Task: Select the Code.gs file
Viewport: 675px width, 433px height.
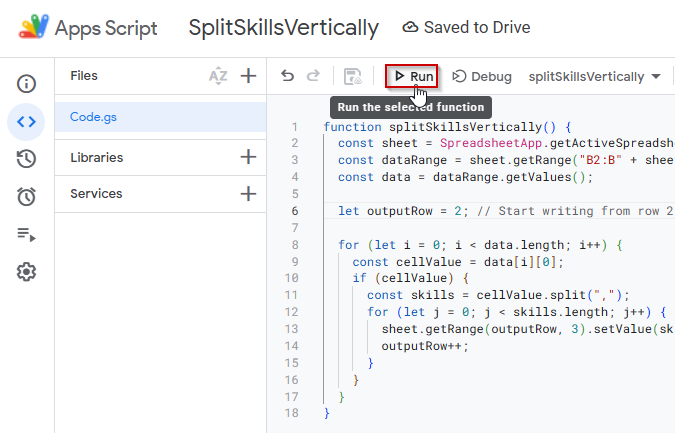Action: (160, 117)
